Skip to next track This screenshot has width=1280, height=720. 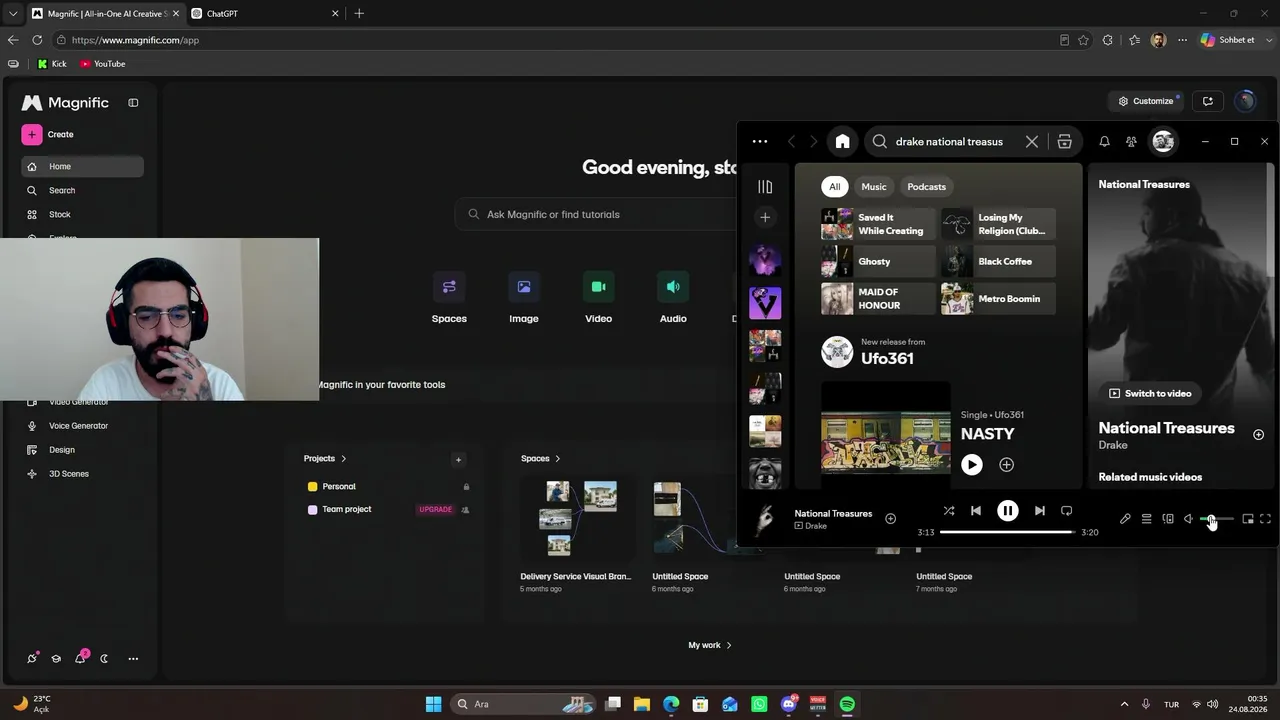point(1040,511)
